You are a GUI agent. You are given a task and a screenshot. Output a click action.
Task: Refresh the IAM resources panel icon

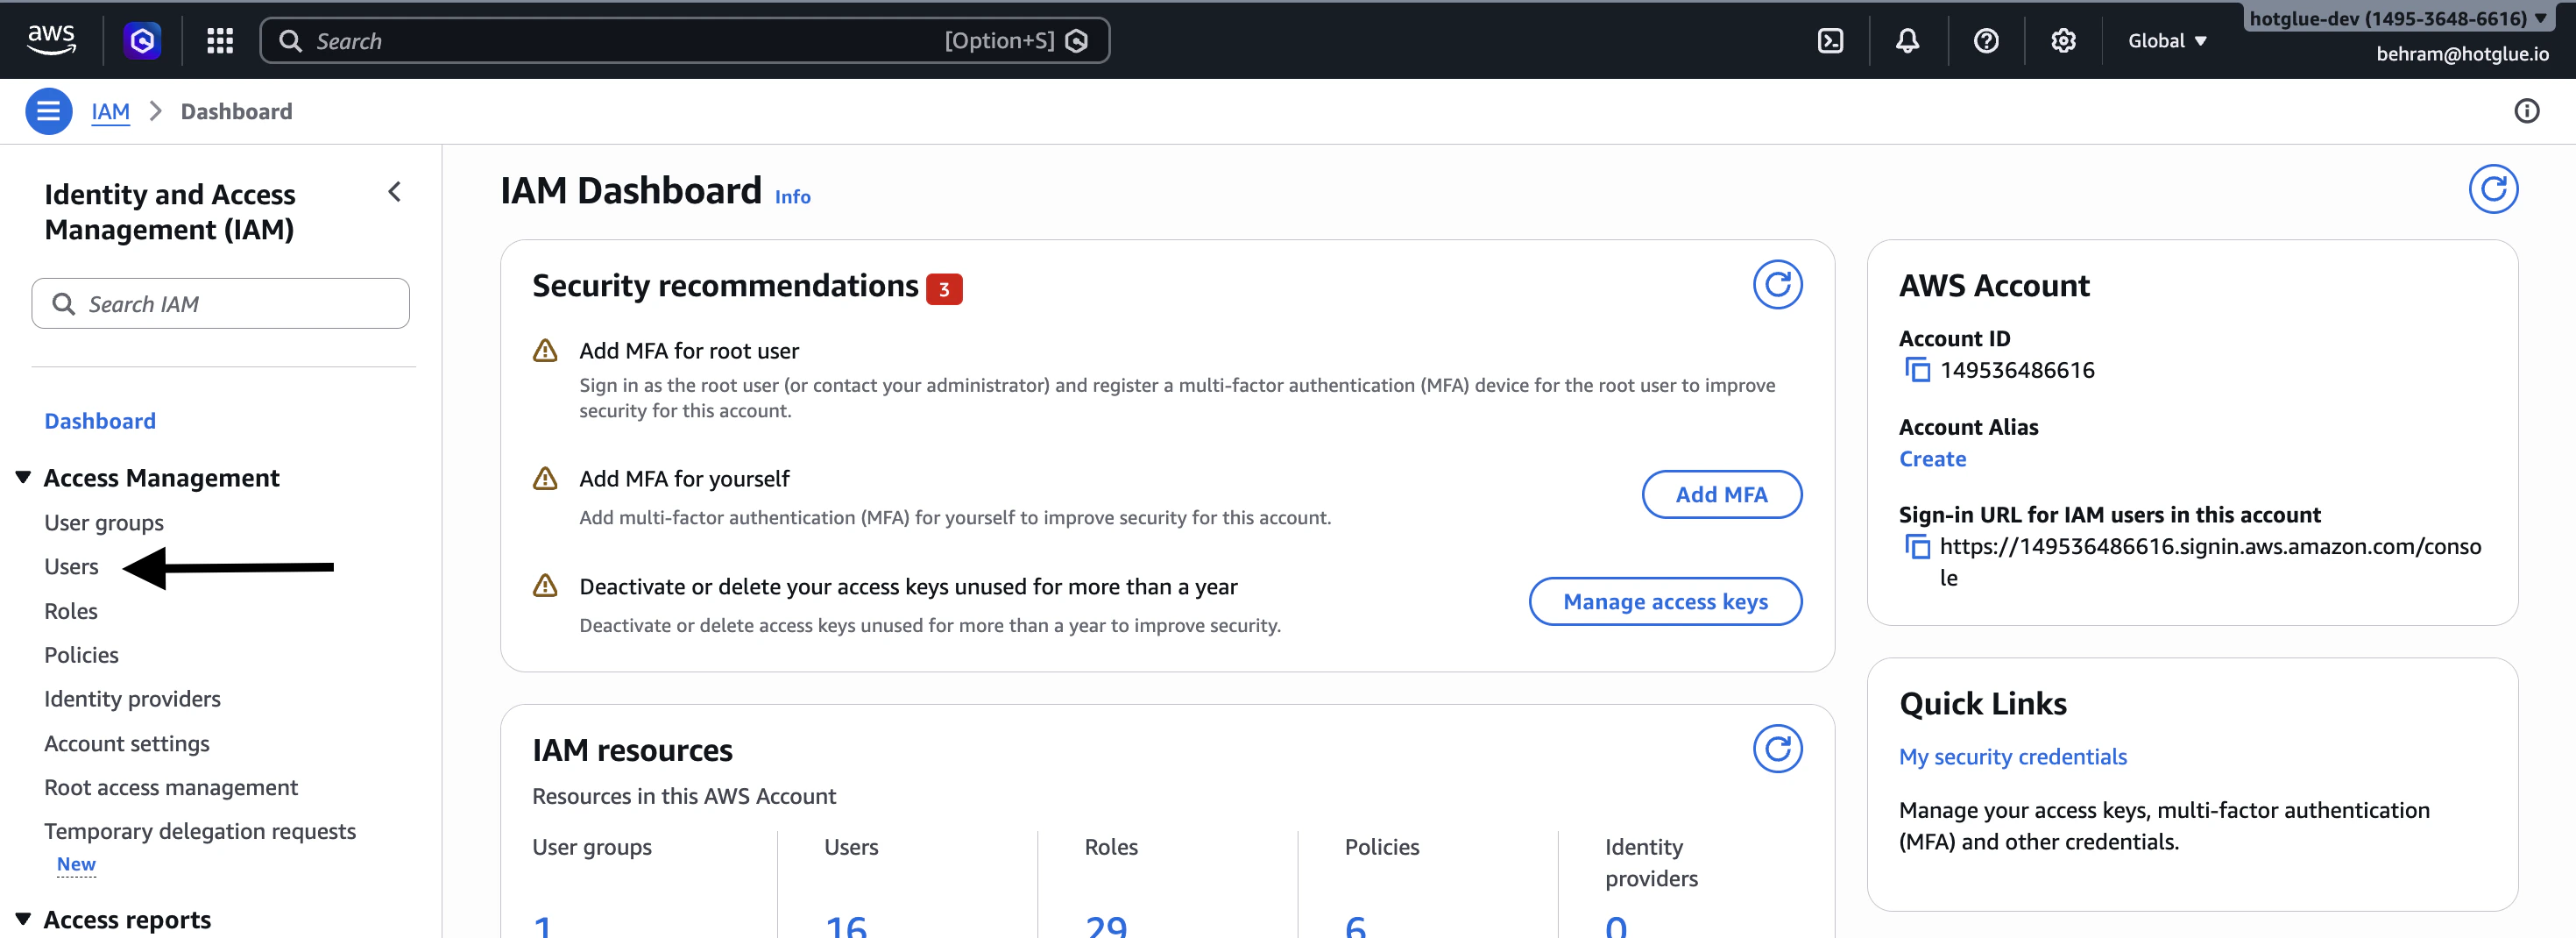1777,749
